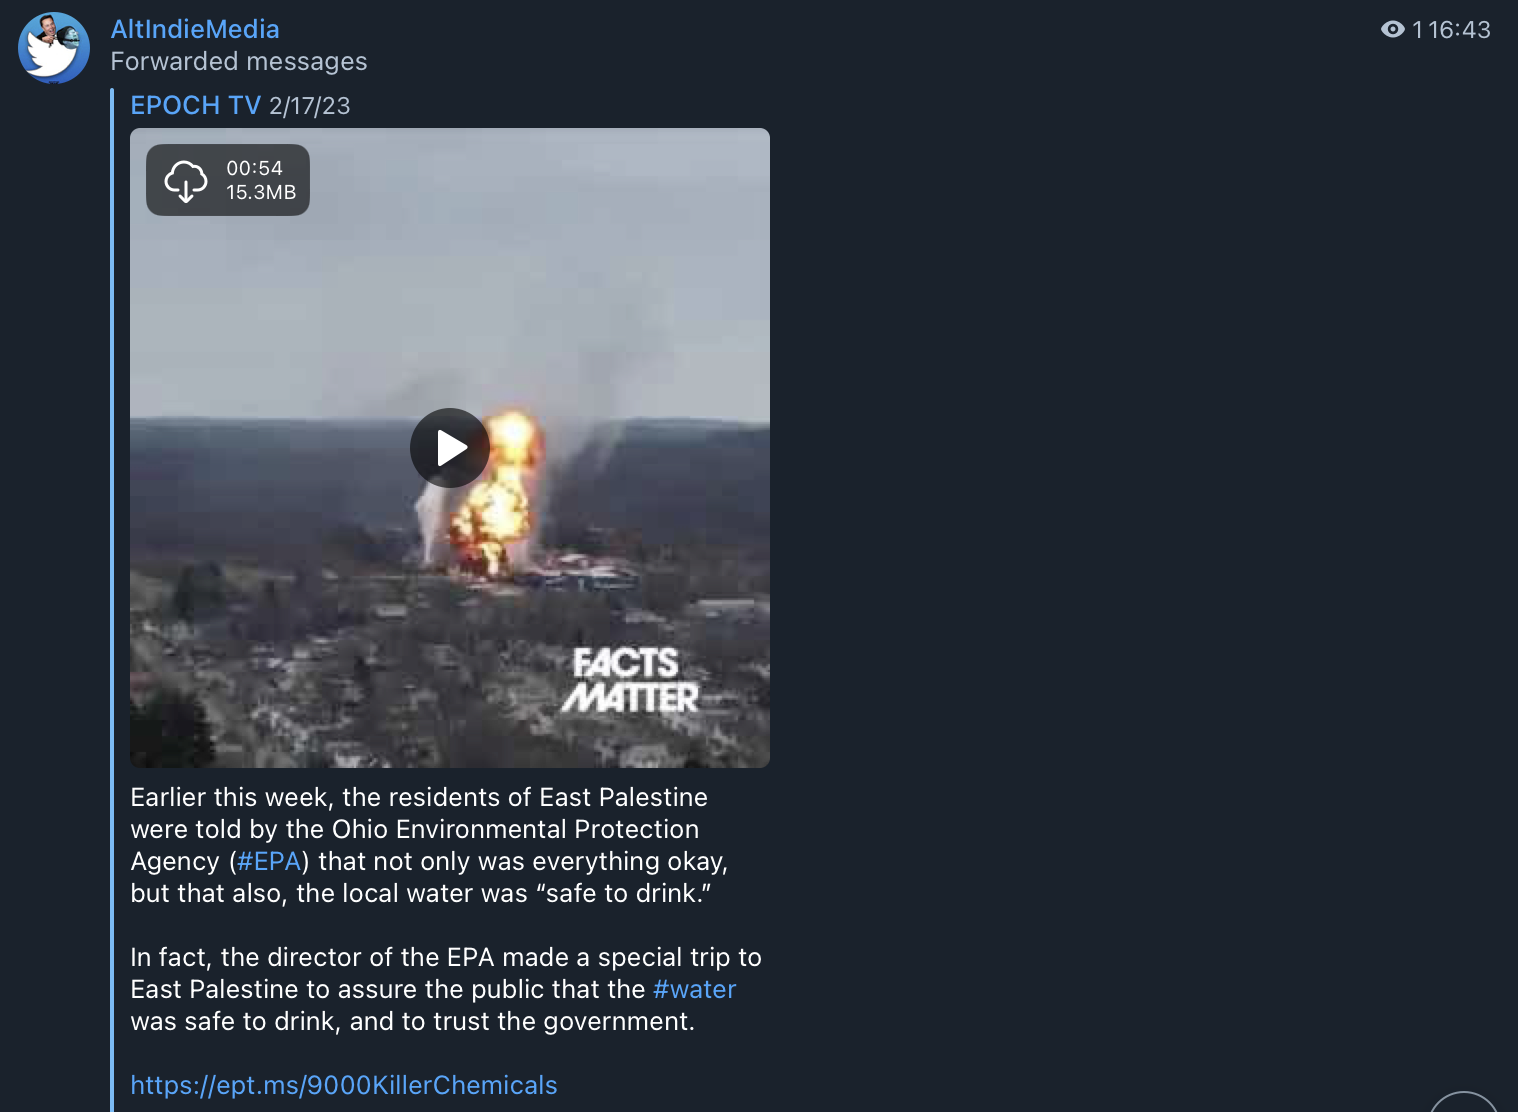Open the EPOCH TV forwarded source

(196, 105)
